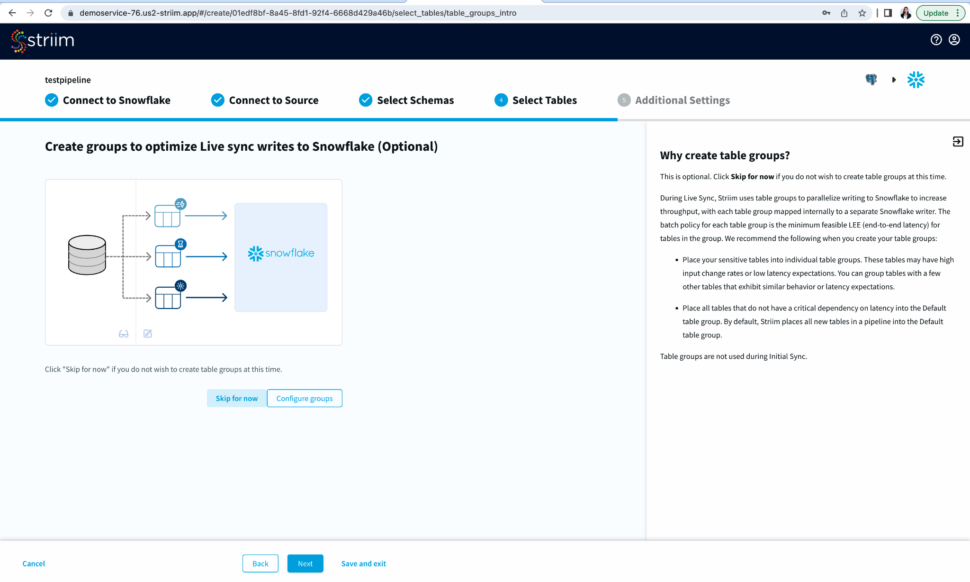Click the Save and exit link
The image size is (970, 582).
click(x=363, y=564)
